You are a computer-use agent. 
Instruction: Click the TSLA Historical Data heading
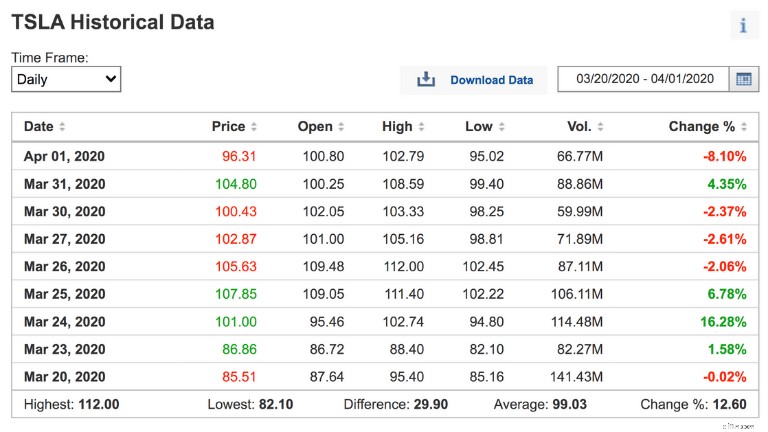click(x=113, y=23)
